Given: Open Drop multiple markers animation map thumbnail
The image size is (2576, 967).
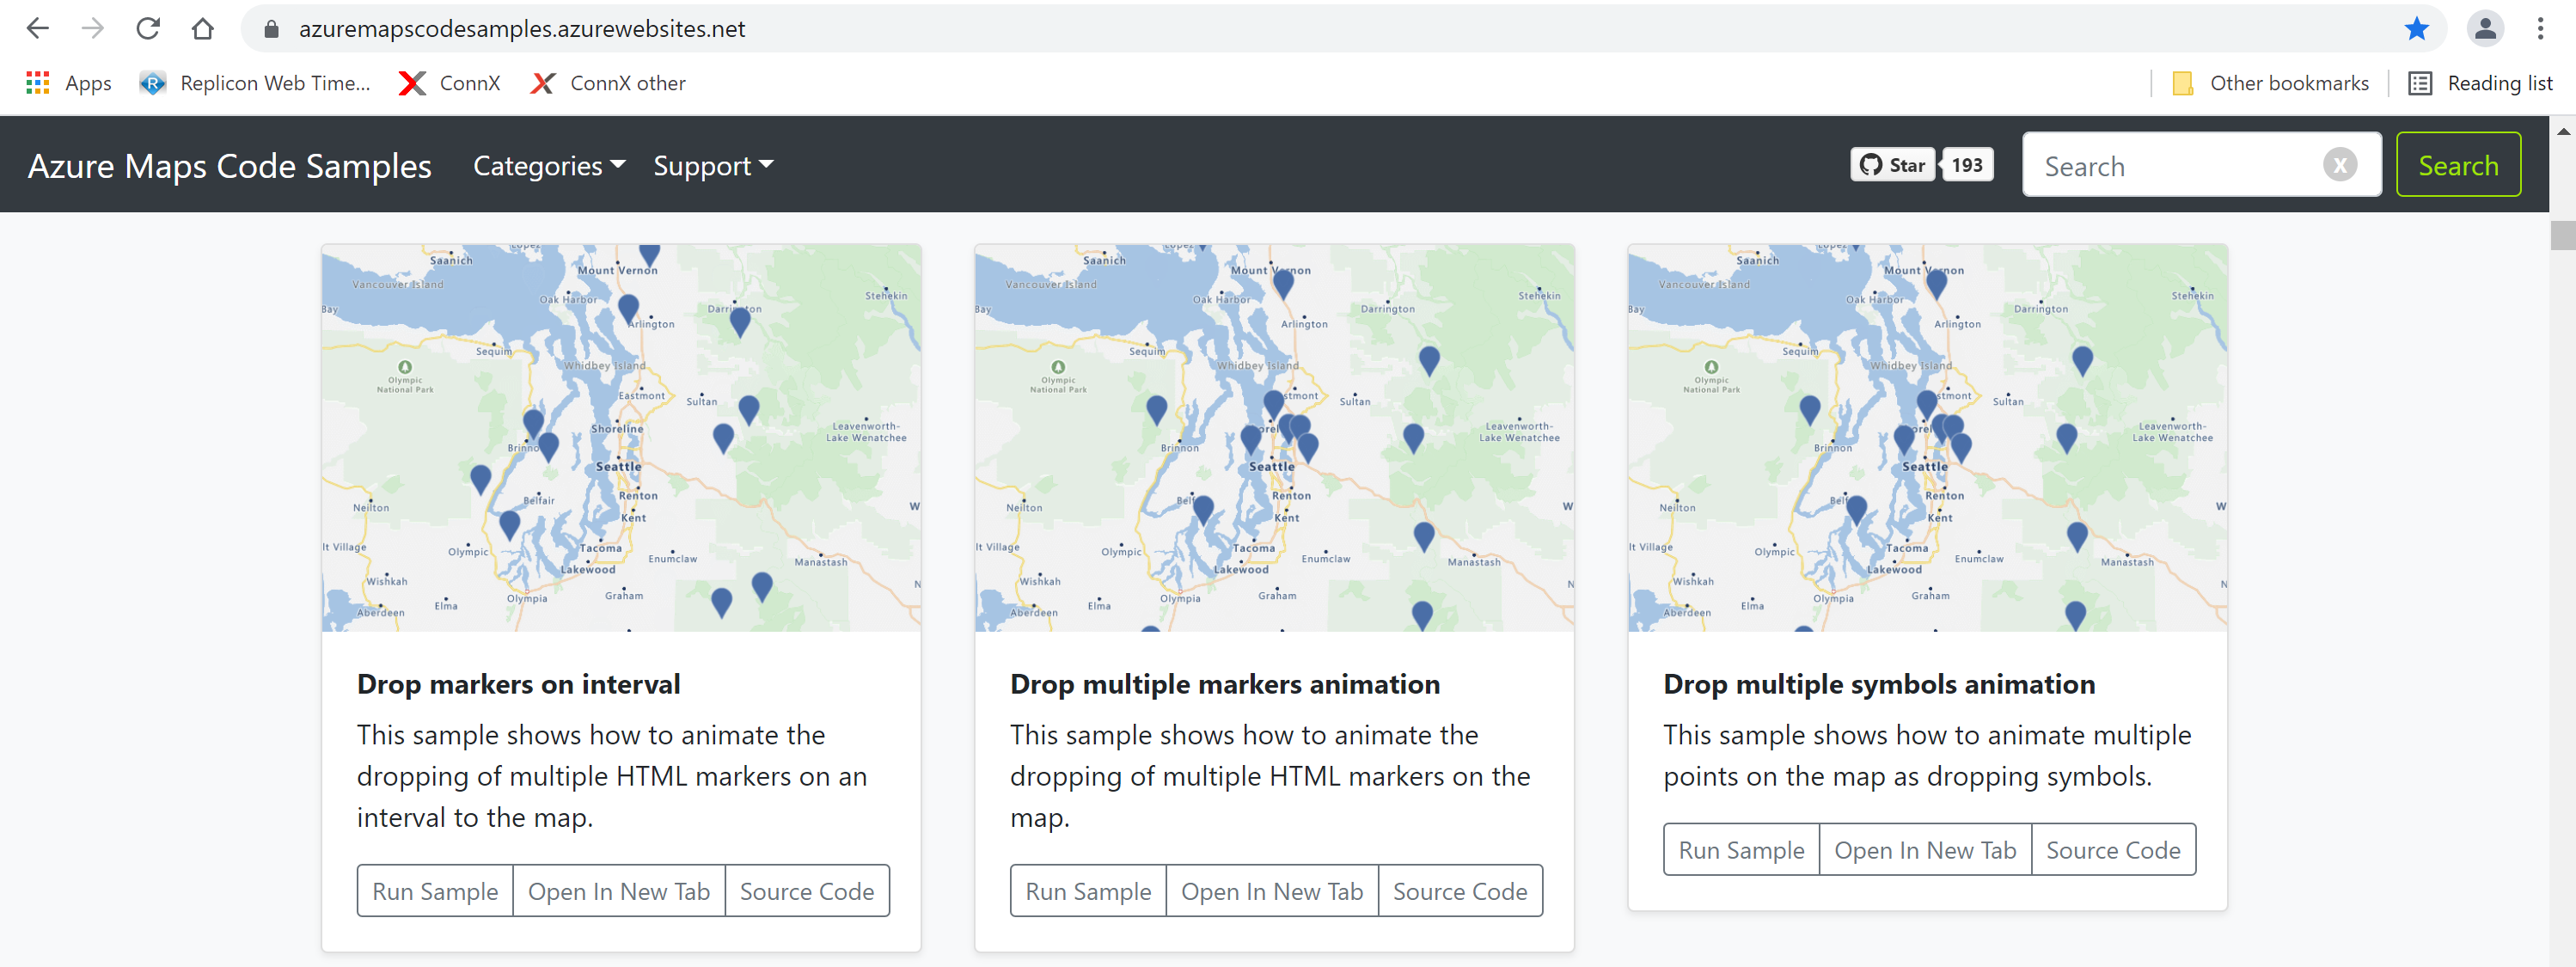Looking at the screenshot, I should point(1274,438).
